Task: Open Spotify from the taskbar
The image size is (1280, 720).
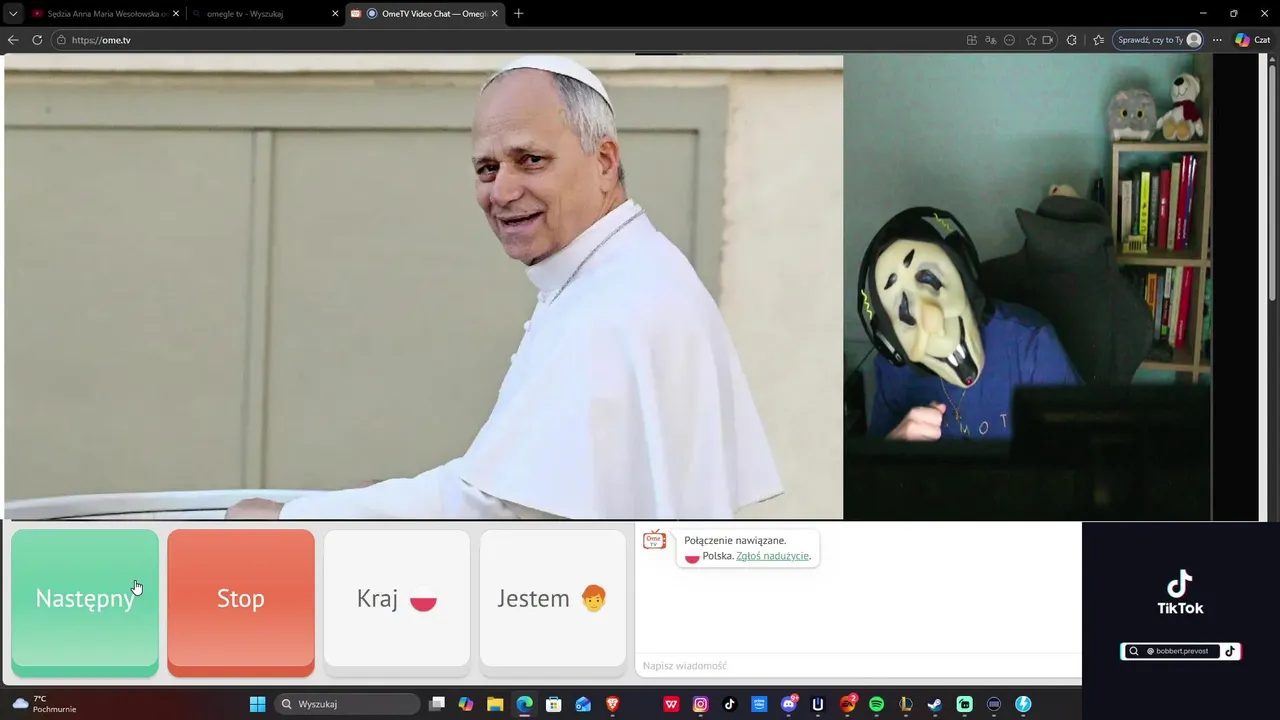Action: [877, 704]
